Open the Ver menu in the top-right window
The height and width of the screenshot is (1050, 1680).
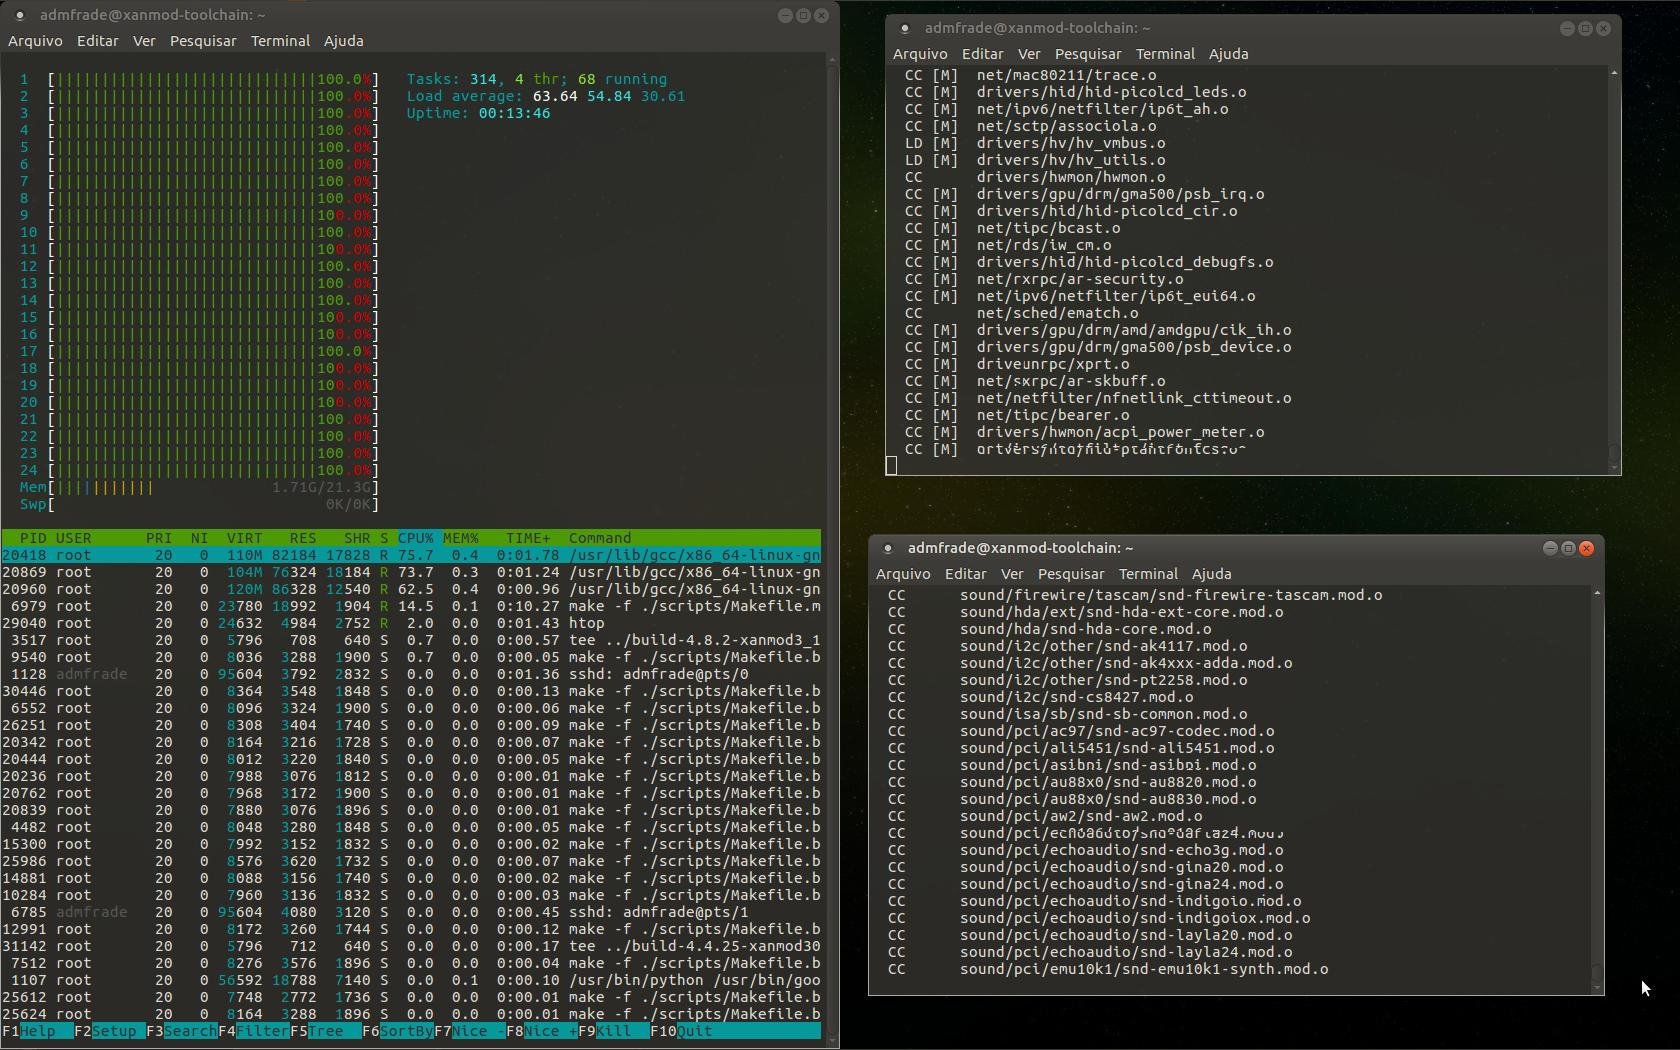click(1029, 54)
